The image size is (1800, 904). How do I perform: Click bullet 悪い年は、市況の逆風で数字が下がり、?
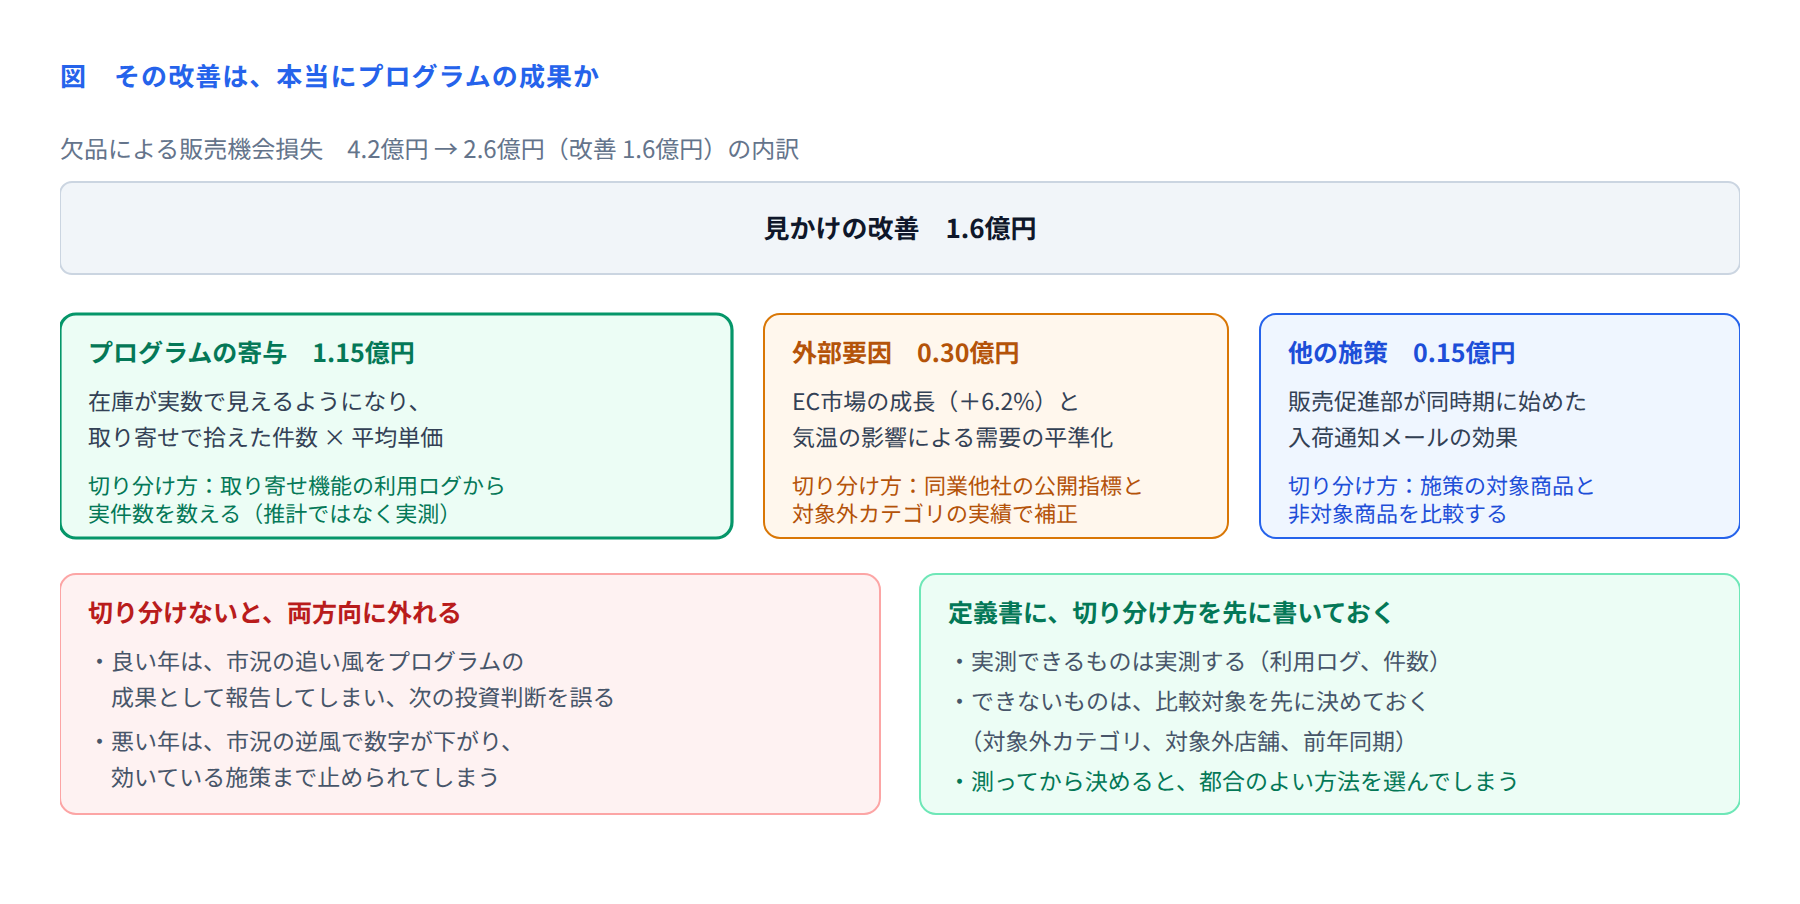pyautogui.click(x=304, y=741)
